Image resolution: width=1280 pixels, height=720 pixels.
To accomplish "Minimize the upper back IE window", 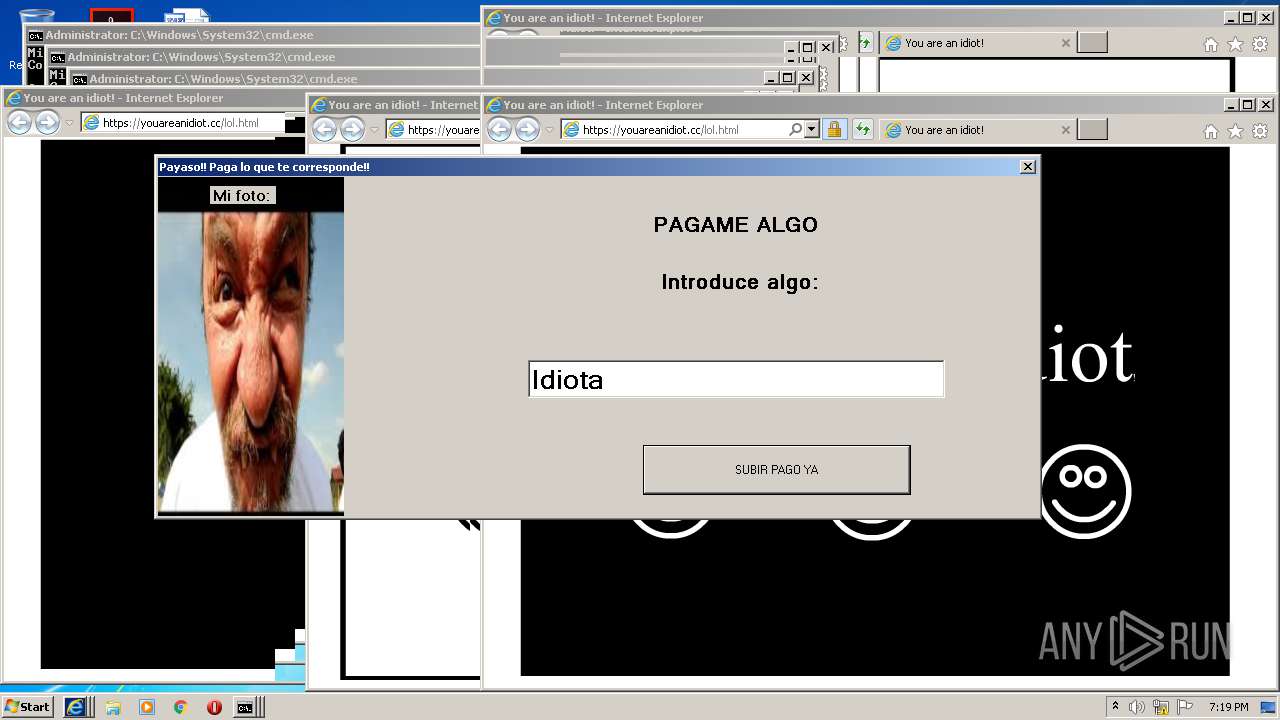I will click(1230, 18).
